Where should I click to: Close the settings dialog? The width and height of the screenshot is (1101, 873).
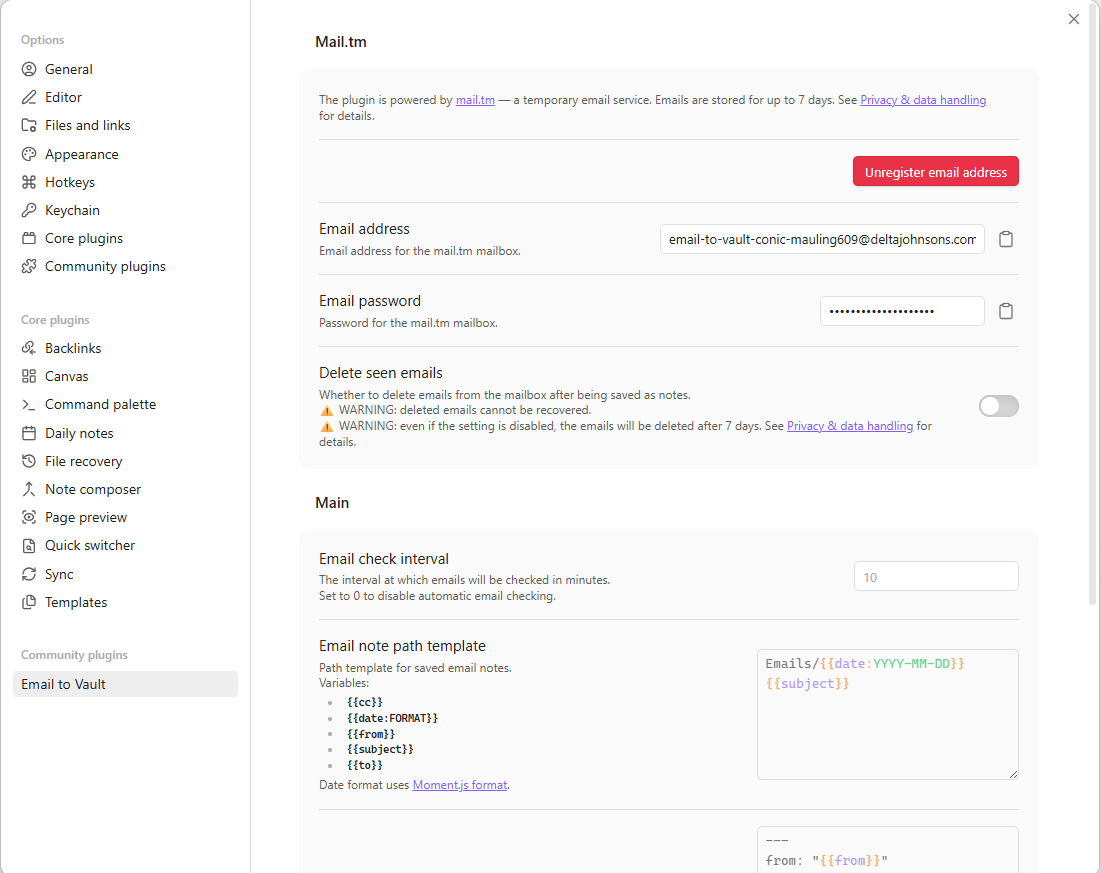pyautogui.click(x=1074, y=19)
